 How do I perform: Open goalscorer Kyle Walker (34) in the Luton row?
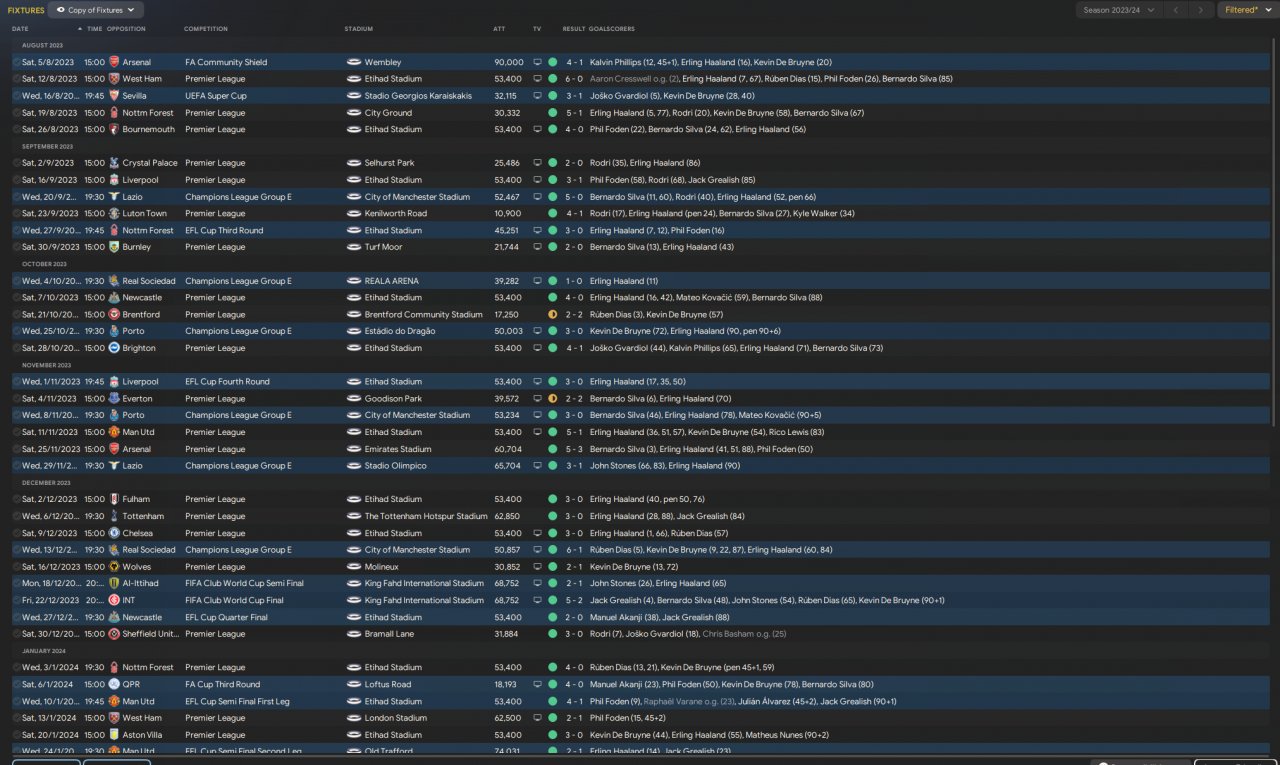(x=825, y=213)
